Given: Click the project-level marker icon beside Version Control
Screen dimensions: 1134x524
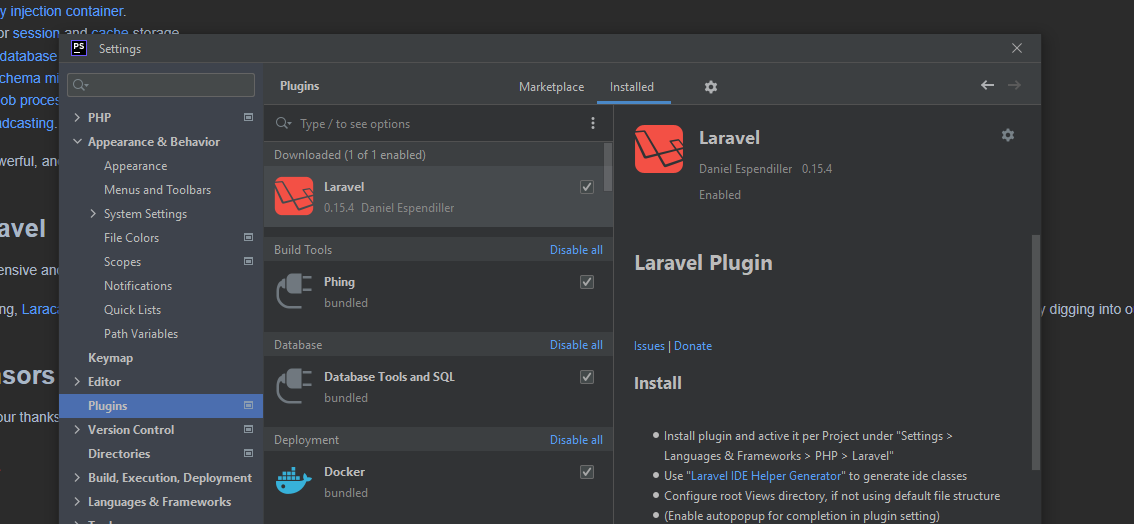Looking at the screenshot, I should click(248, 429).
